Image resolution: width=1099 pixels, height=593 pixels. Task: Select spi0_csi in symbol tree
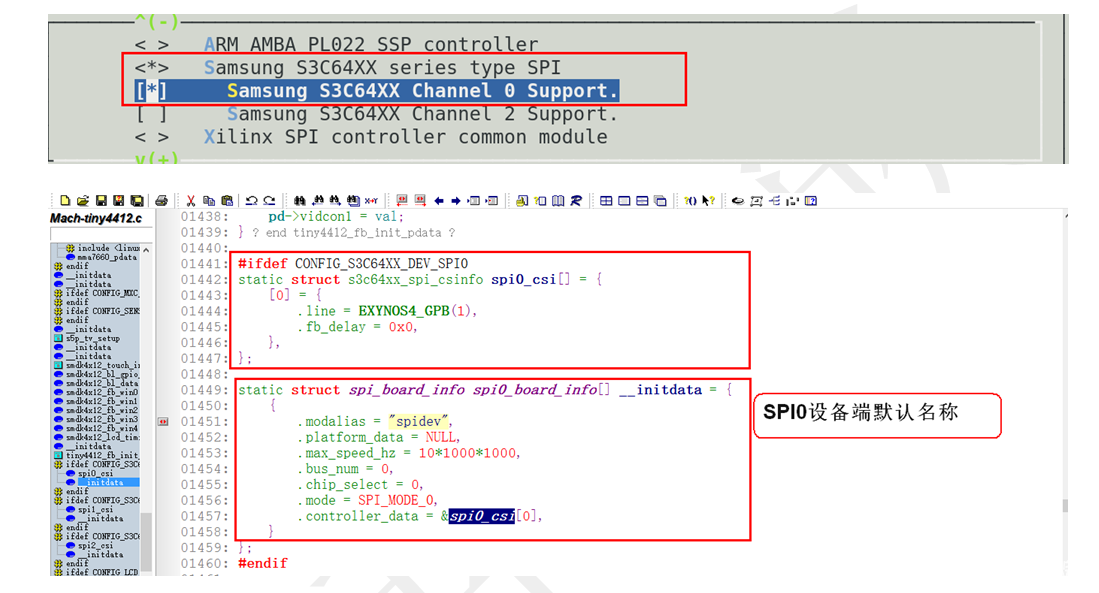click(95, 473)
